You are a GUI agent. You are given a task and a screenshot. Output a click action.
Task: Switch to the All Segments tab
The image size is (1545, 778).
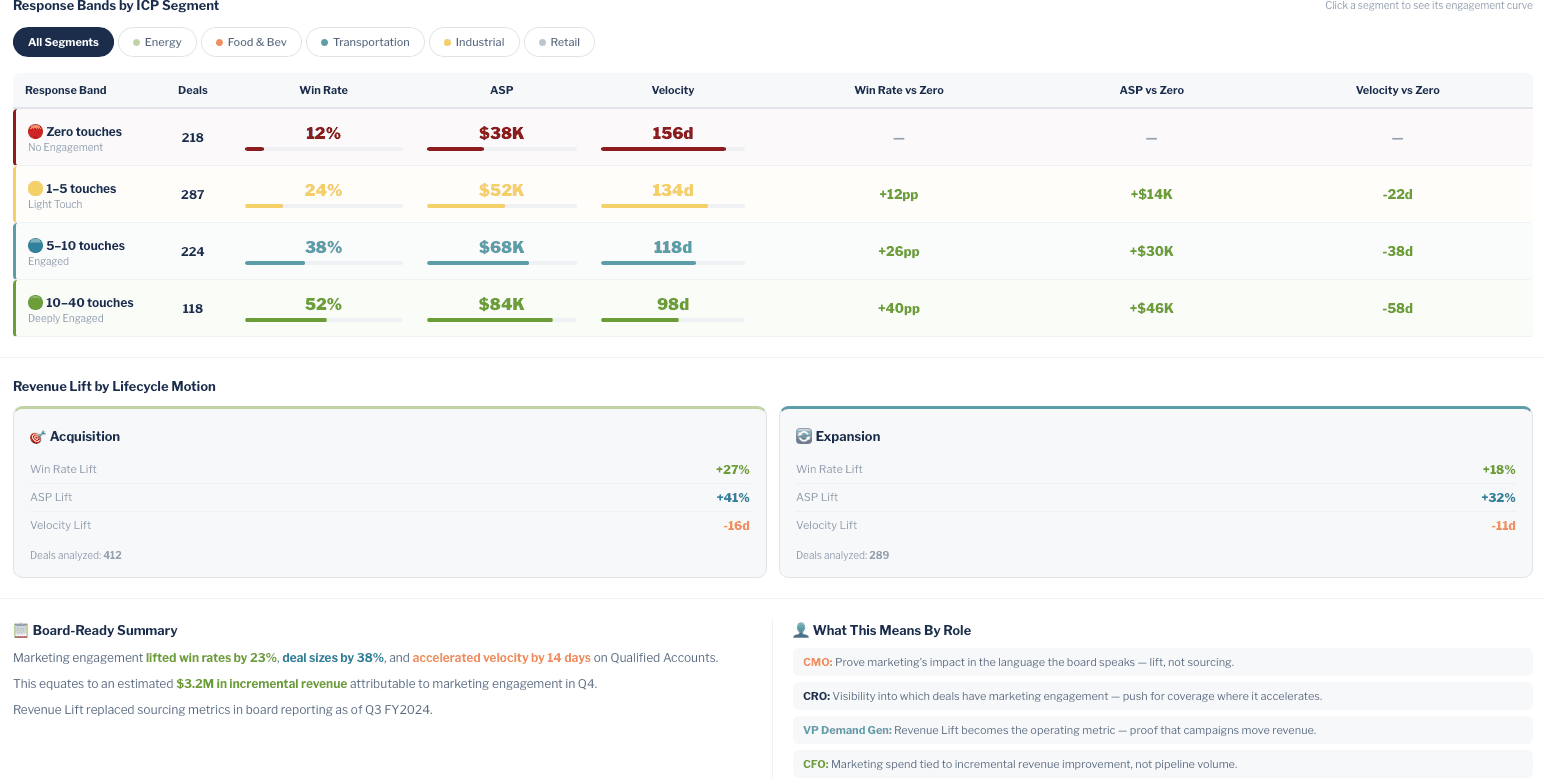[63, 42]
